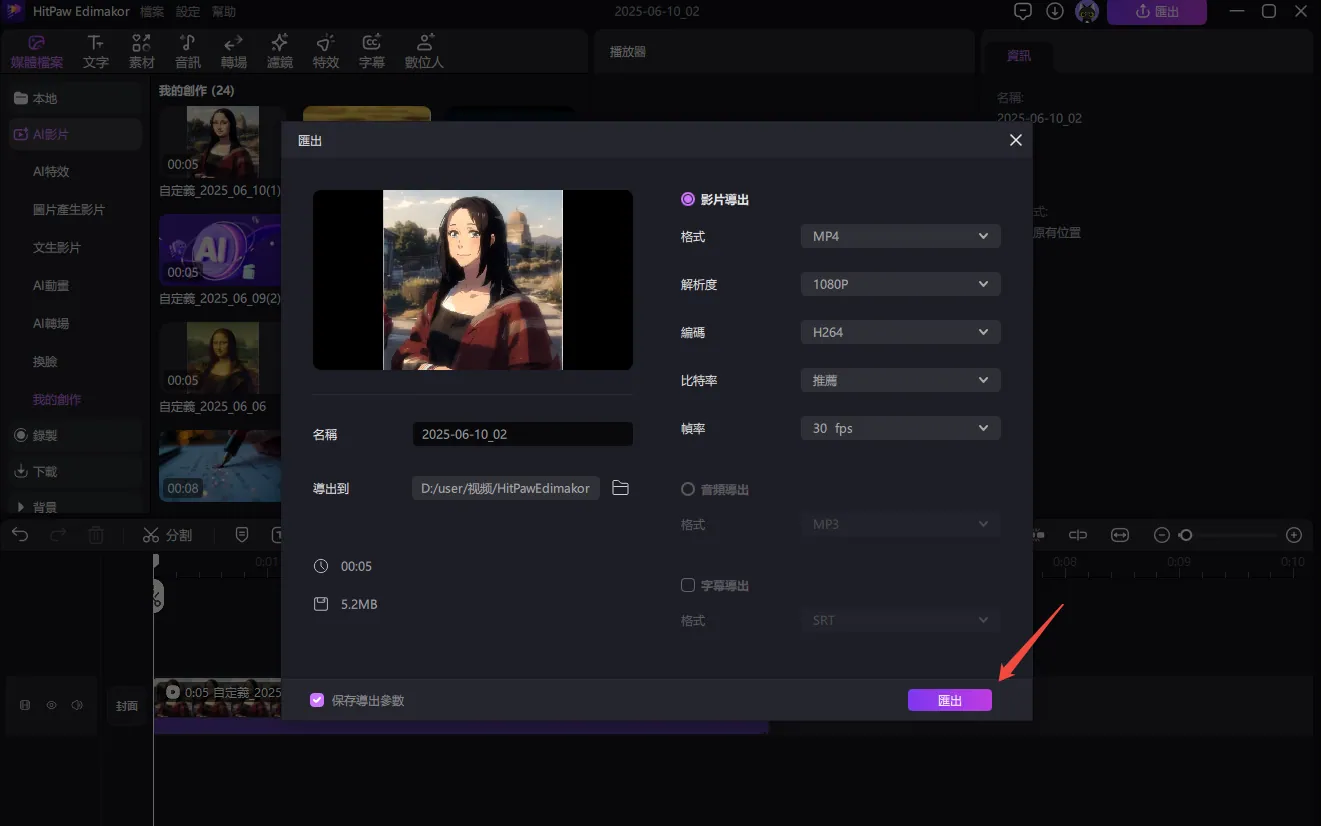Select the 音頻導出 audio export radio
Screen dimensions: 1321x826
[687, 489]
